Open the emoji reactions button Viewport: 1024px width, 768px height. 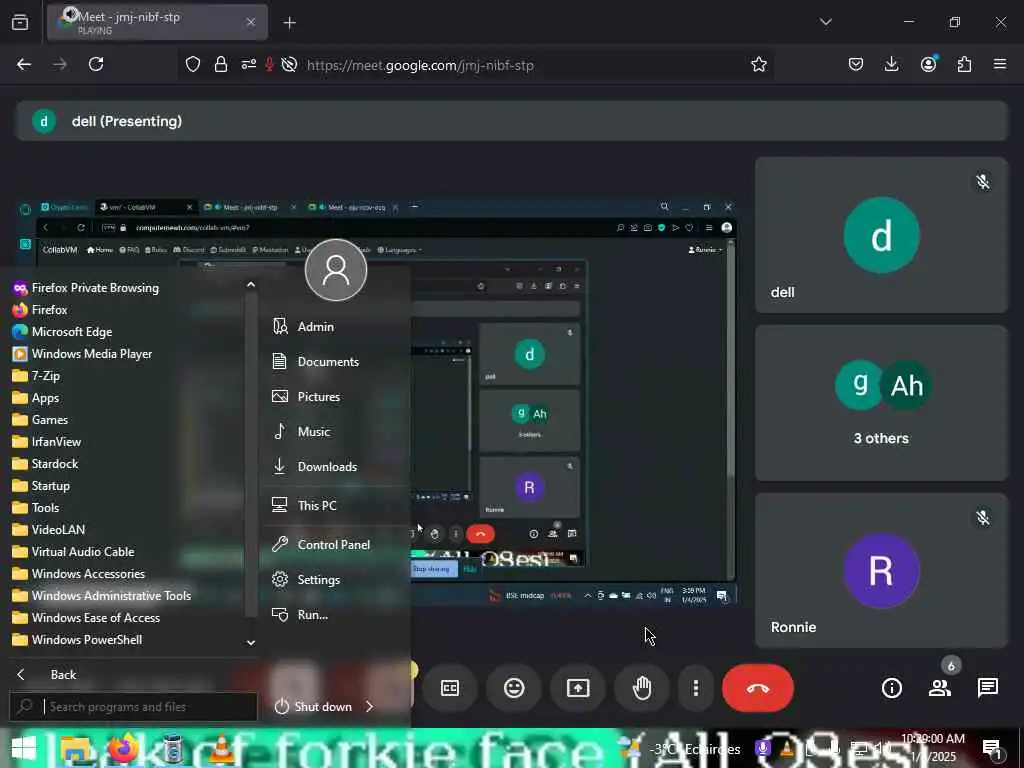tap(514, 688)
